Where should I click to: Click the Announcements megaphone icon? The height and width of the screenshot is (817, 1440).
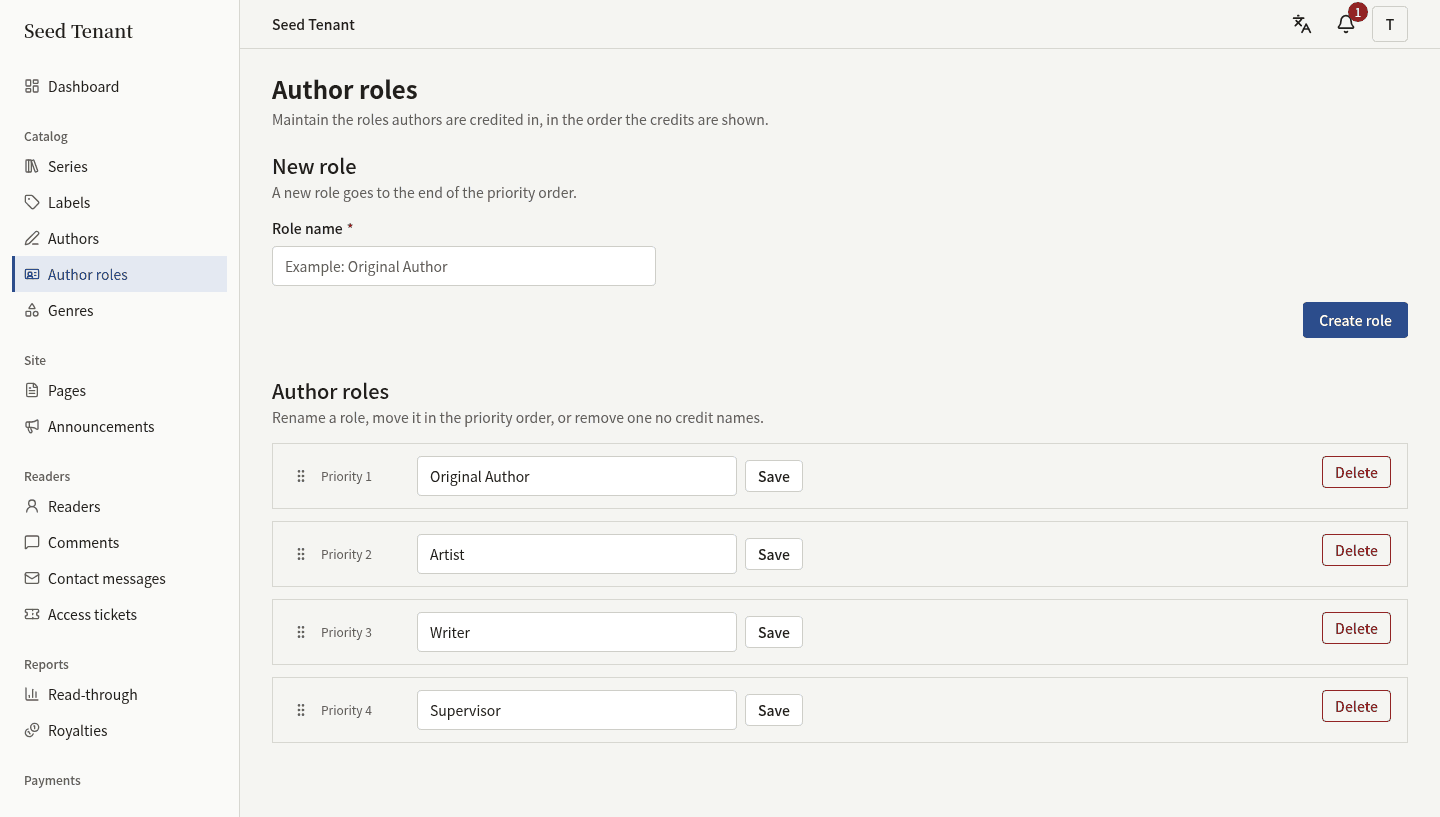pos(32,426)
